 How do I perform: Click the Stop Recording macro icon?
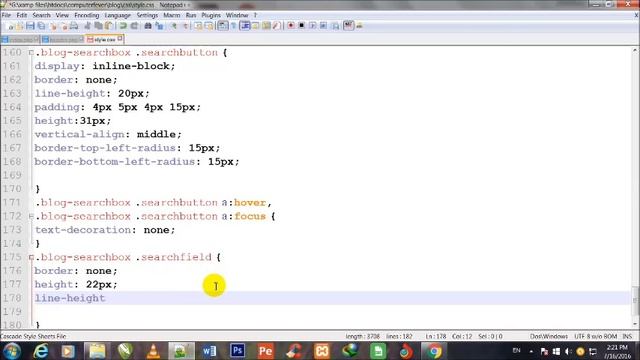pyautogui.click(x=302, y=26)
